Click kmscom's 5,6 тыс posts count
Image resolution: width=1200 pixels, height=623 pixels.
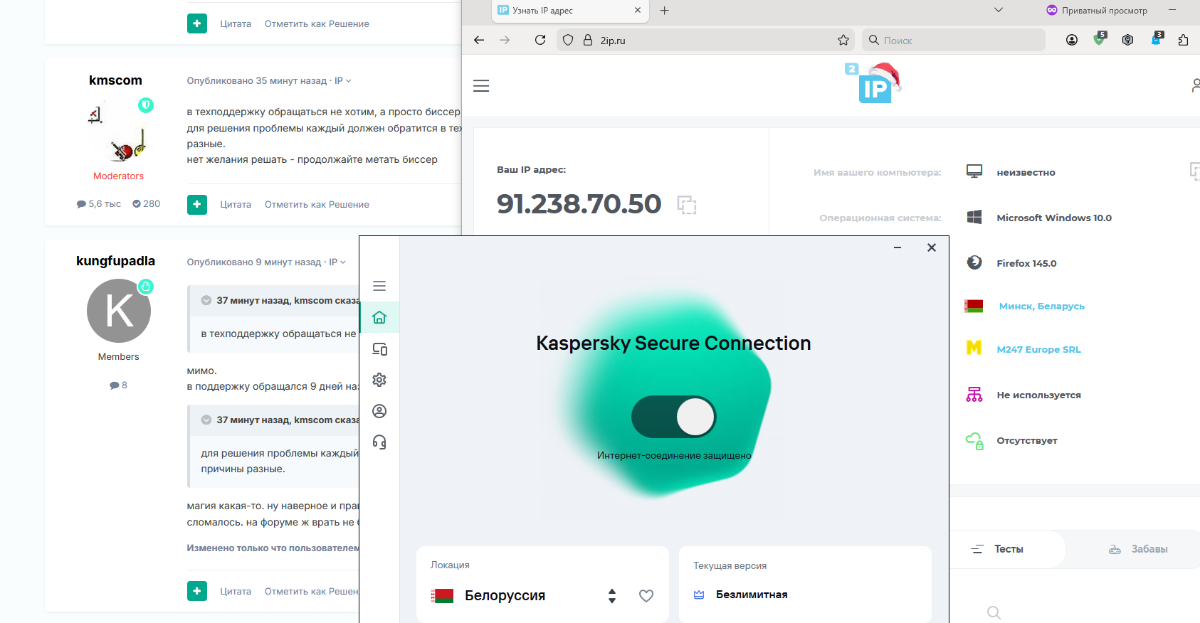[99, 204]
